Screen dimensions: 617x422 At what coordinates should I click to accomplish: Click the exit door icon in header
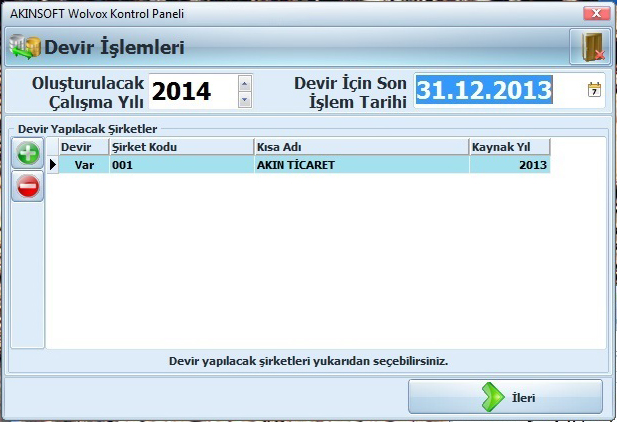point(591,47)
